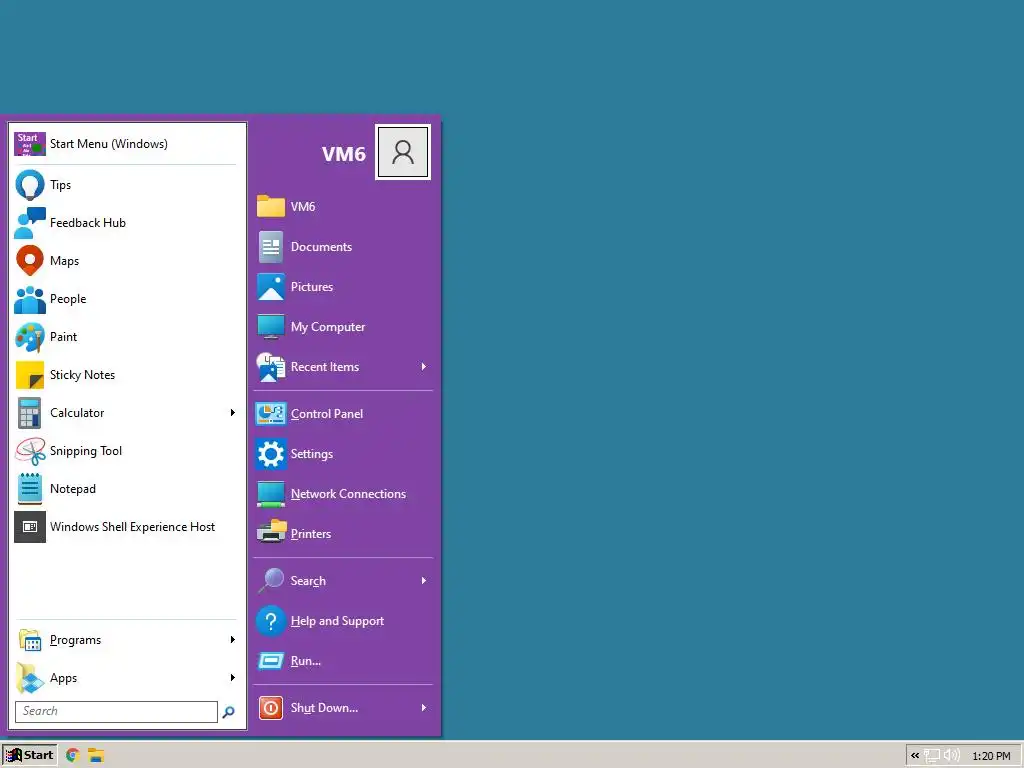Click the 'Feedback Hub' text
Screen dimensions: 1024x768
(x=88, y=223)
